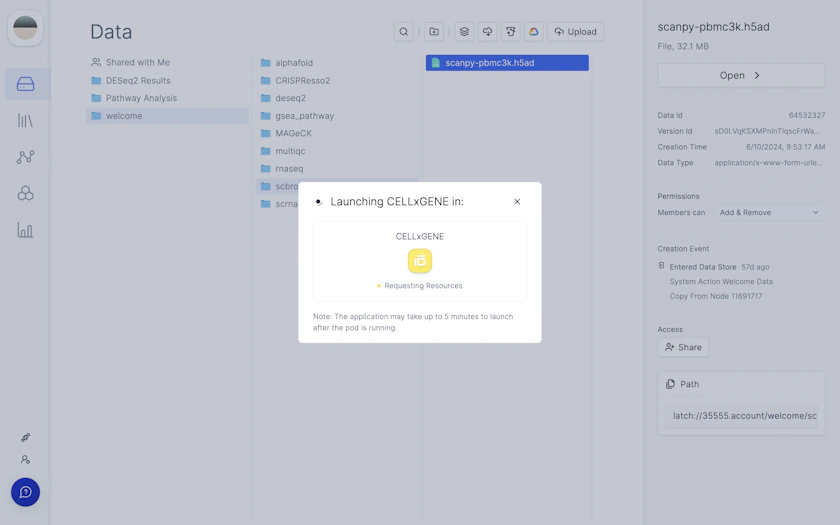Click the Requesting Resources status text

[x=423, y=286]
